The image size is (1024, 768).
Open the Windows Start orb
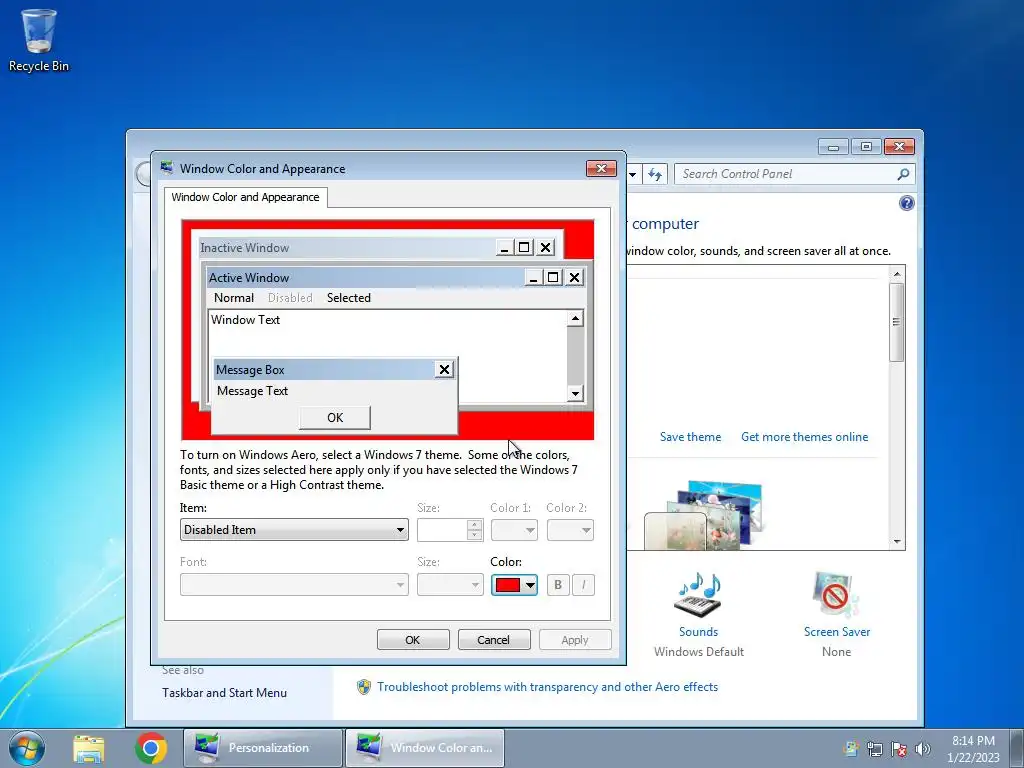point(27,748)
